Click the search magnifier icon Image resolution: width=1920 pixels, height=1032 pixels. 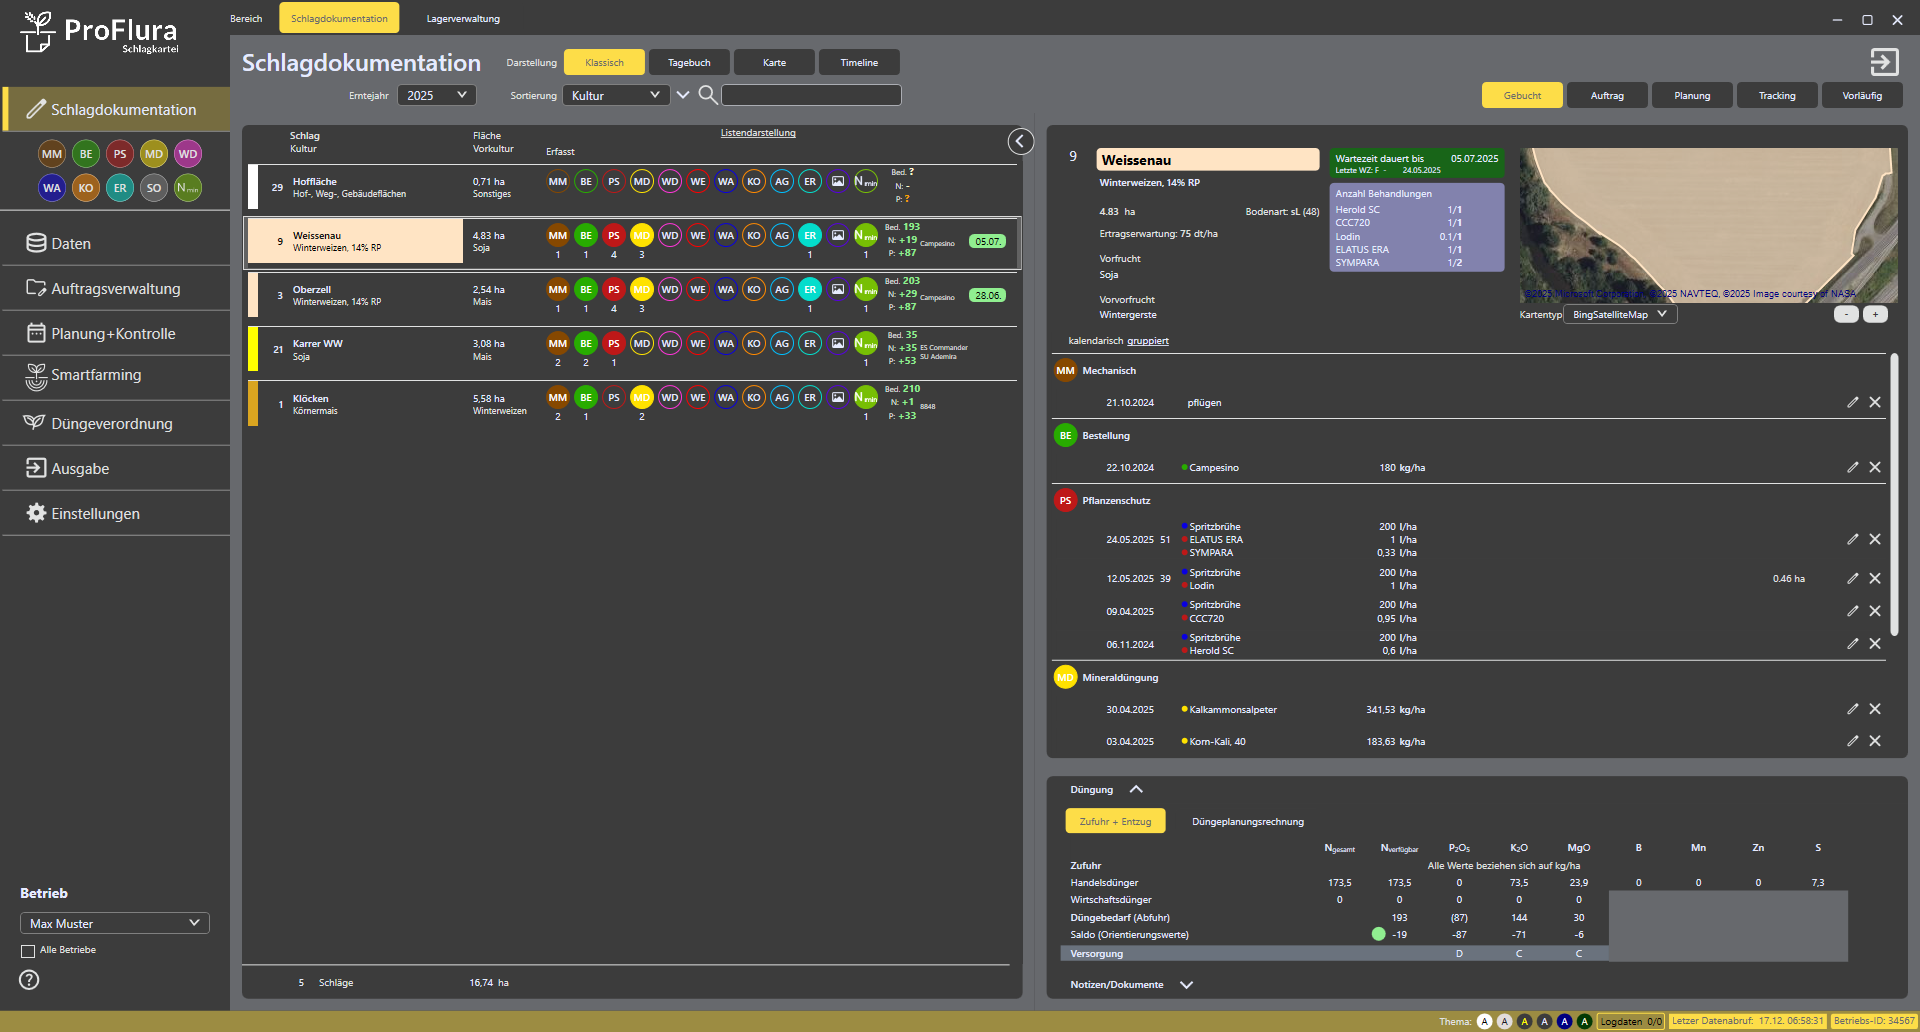point(707,95)
